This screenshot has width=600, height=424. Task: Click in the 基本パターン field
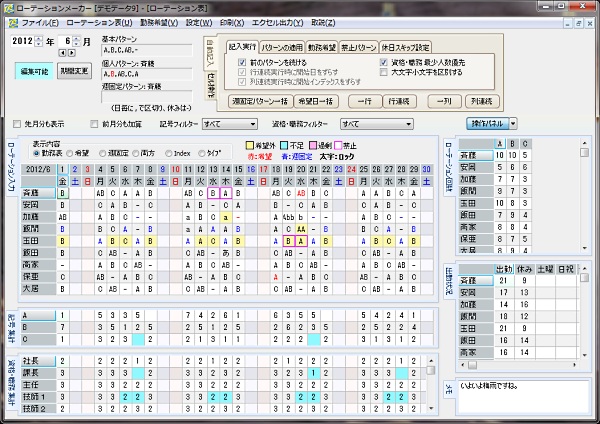pos(147,50)
